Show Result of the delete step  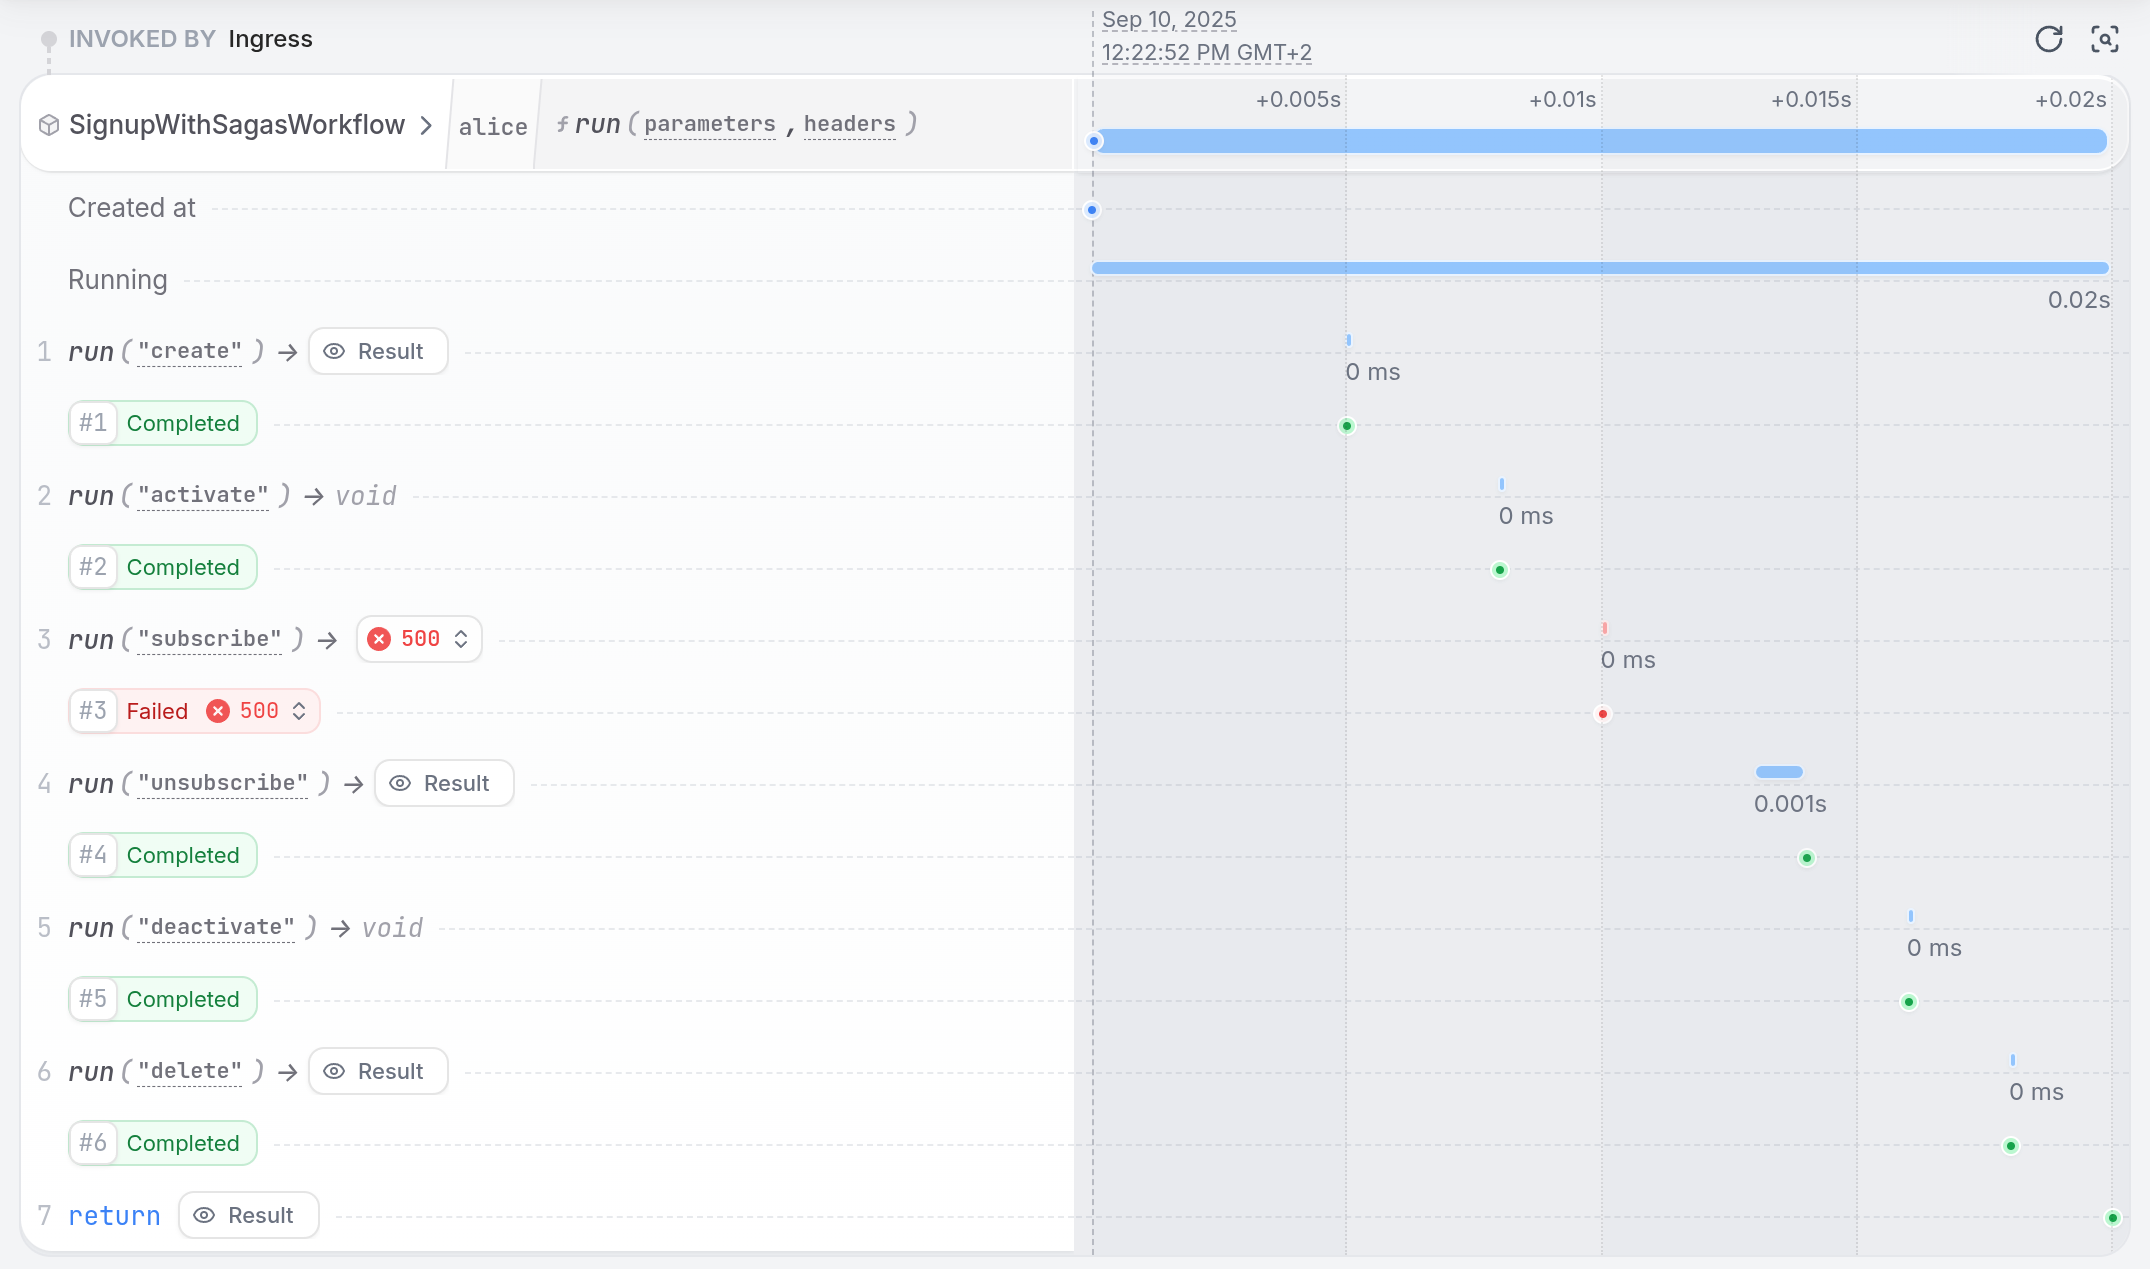click(378, 1071)
